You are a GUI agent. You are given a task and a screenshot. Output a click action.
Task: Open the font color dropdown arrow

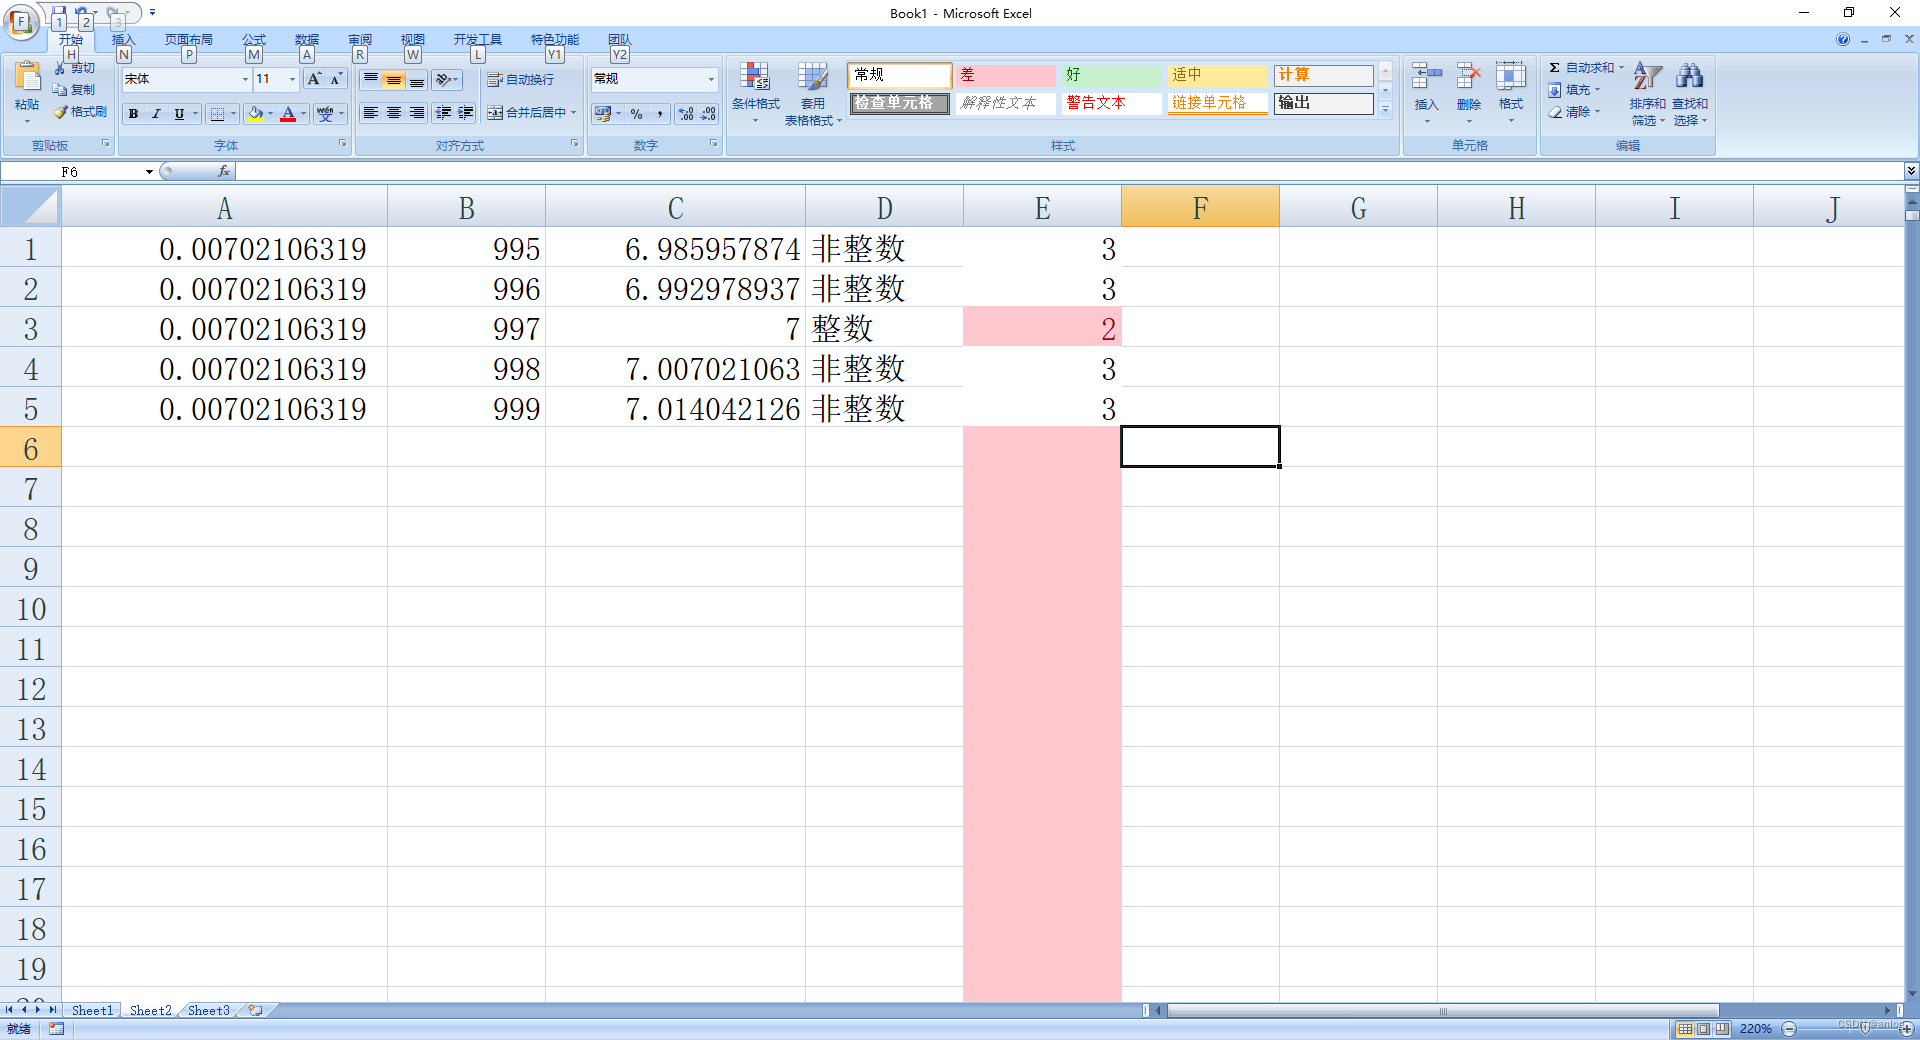[303, 114]
